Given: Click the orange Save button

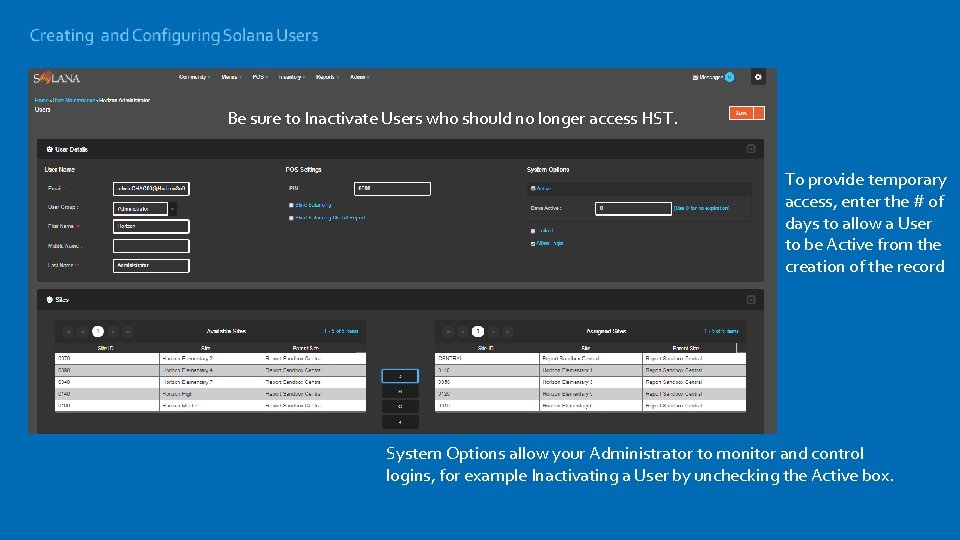Looking at the screenshot, I should coord(741,113).
